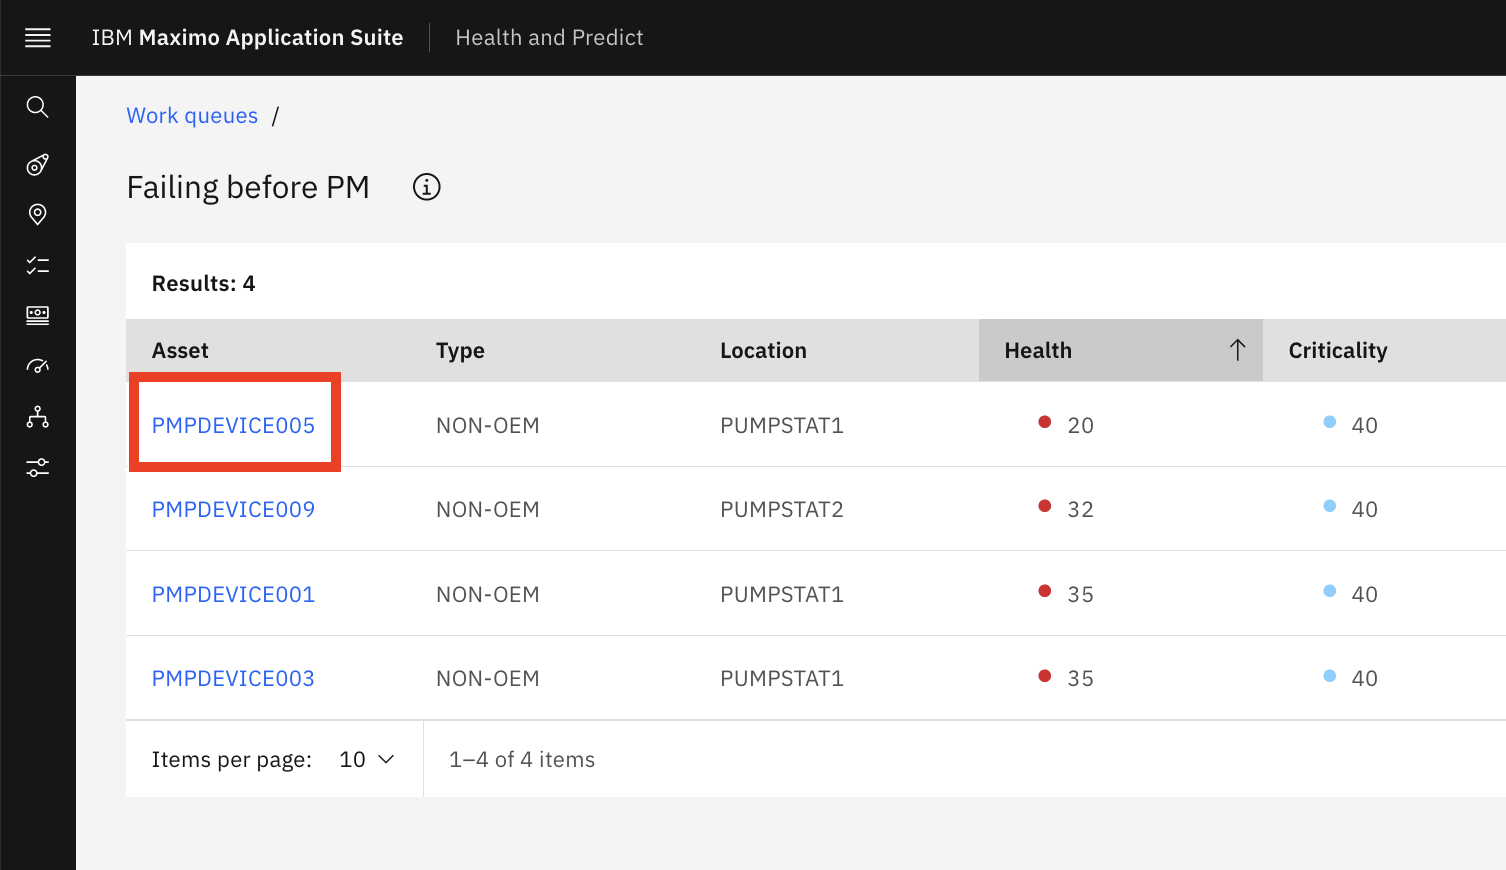Screen dimensions: 1506x870
Task: Open the work queues checklist icon
Action: tap(38, 265)
